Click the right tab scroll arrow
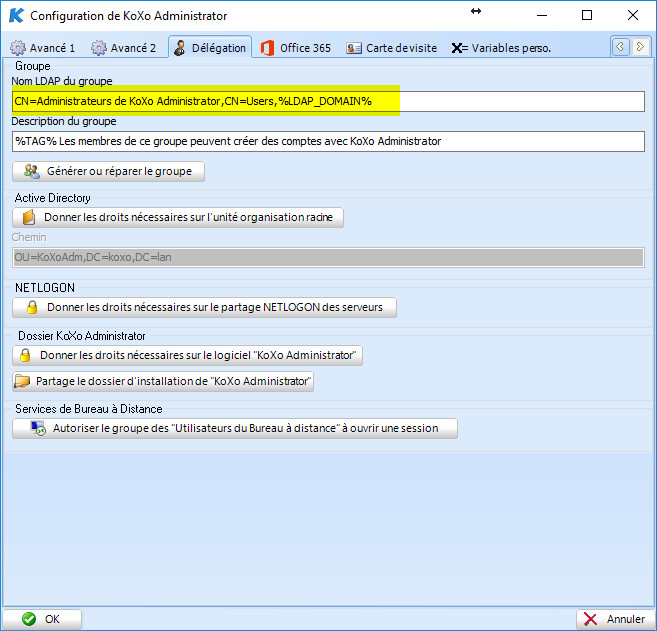Viewport: 657px width, 631px height. click(640, 47)
